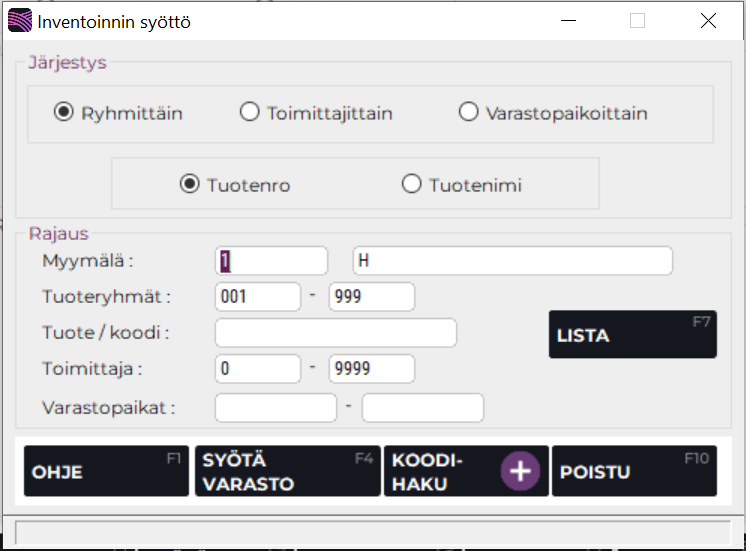Click the app logo in title bar

click(x=19, y=21)
